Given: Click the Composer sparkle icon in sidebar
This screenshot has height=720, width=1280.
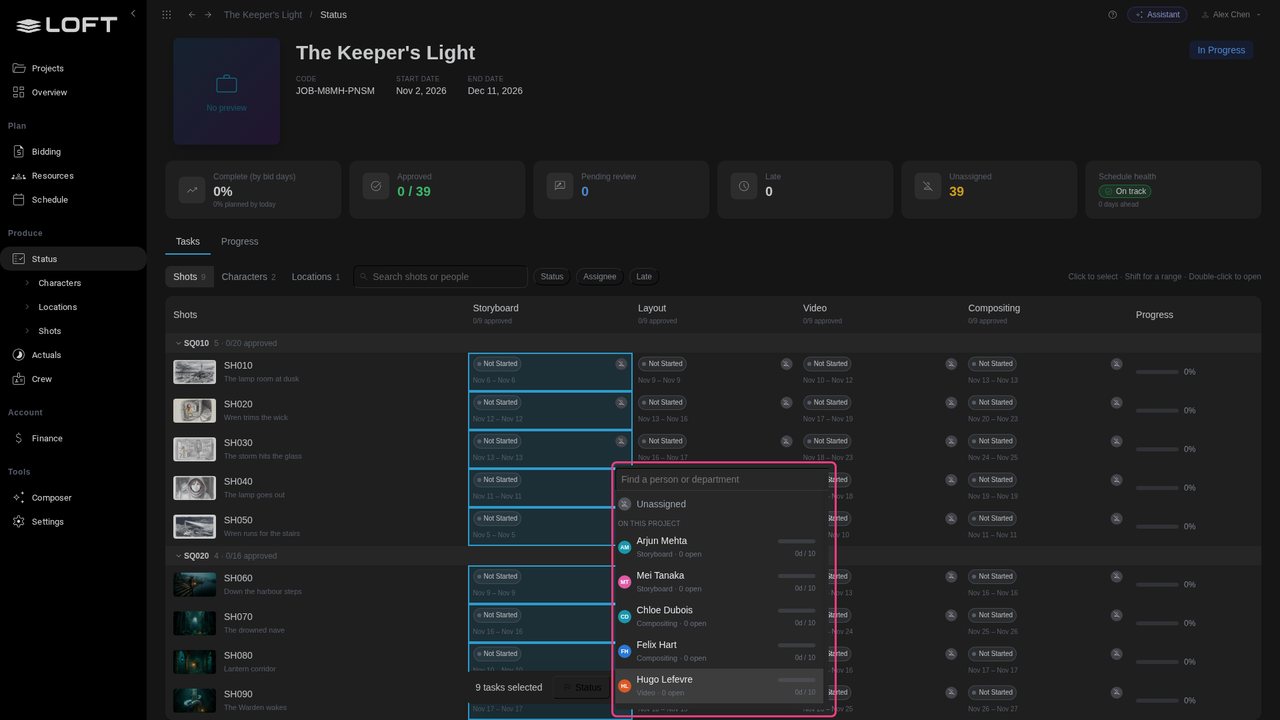Looking at the screenshot, I should point(18,498).
